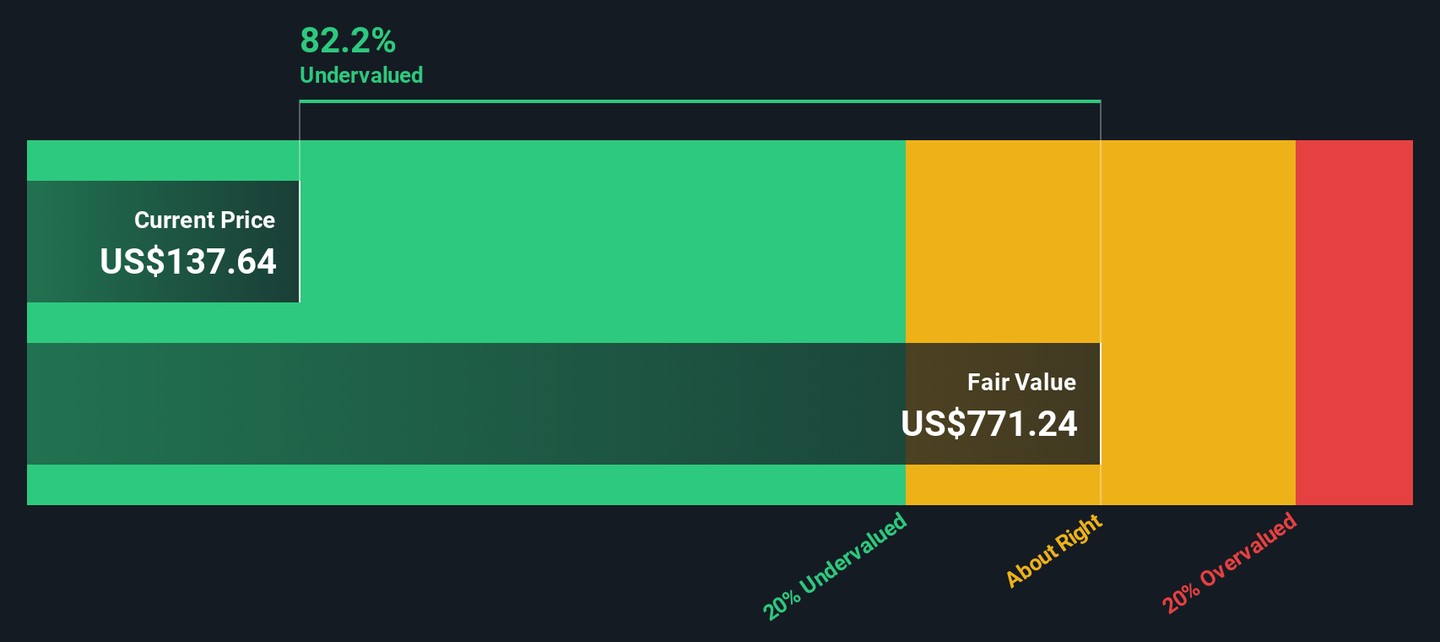Click the bright green zone right of Current Price

click(600, 240)
